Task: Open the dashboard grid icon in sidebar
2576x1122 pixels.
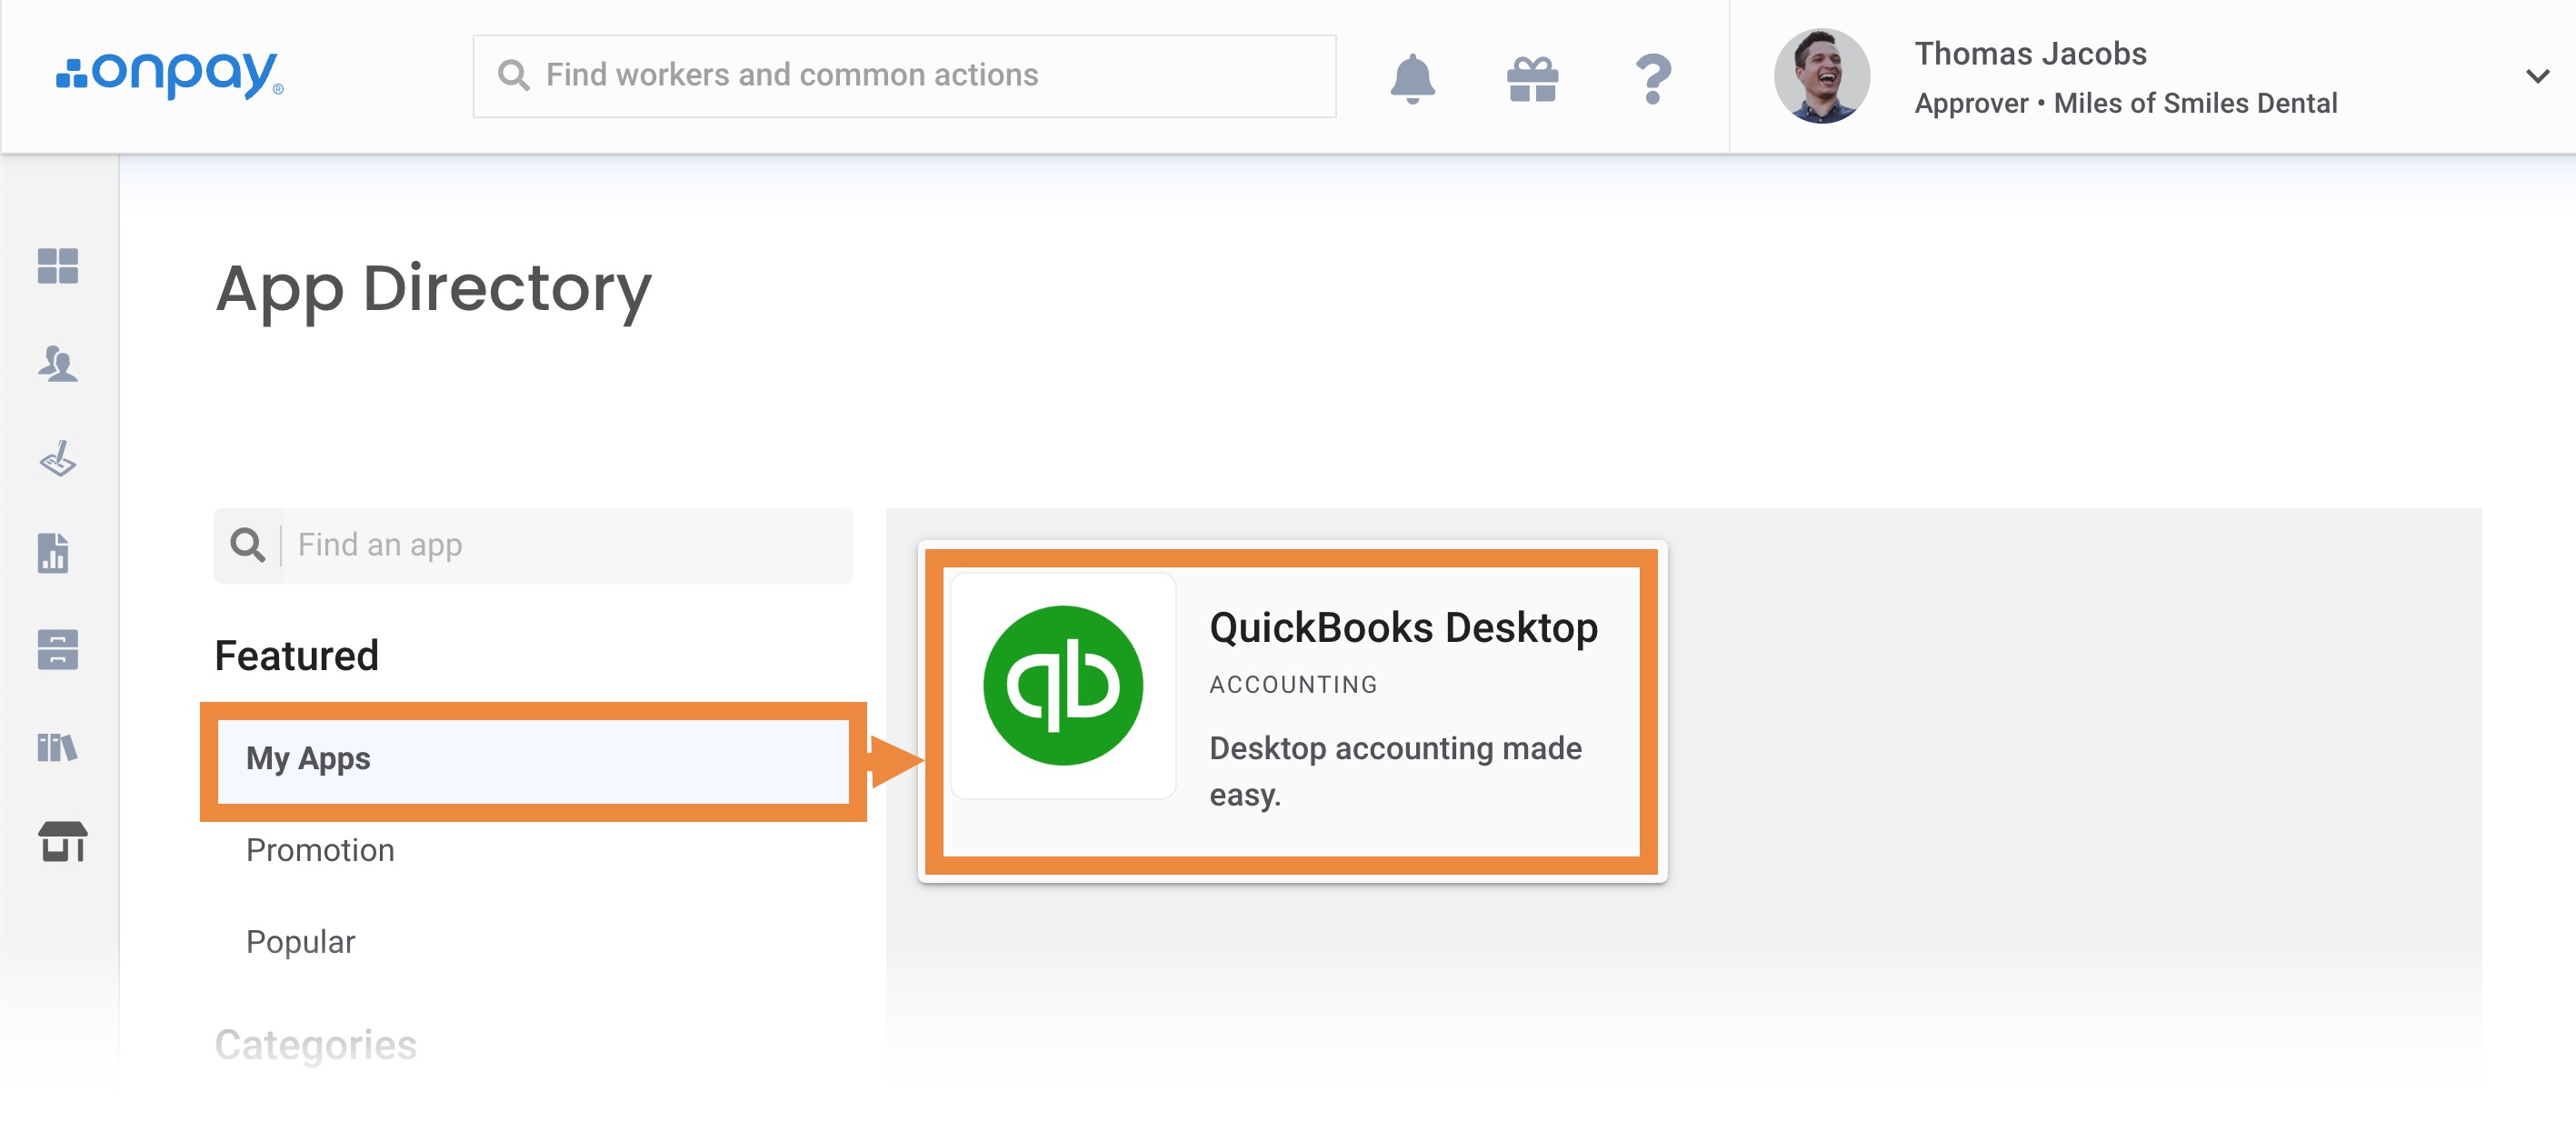Action: pos(58,266)
